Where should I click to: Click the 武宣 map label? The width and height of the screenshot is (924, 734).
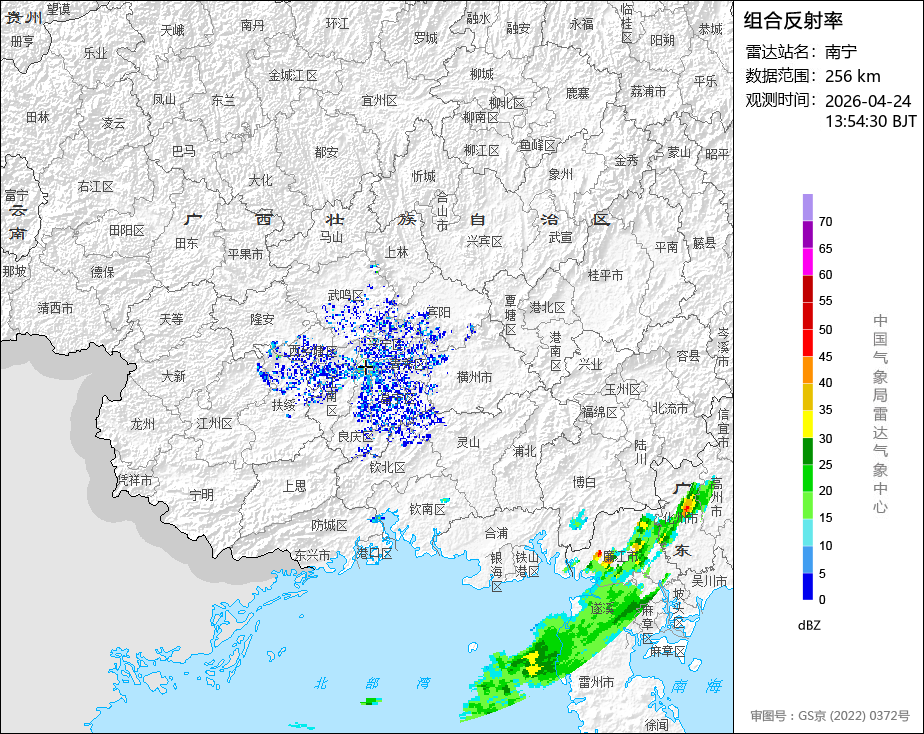pyautogui.click(x=560, y=237)
